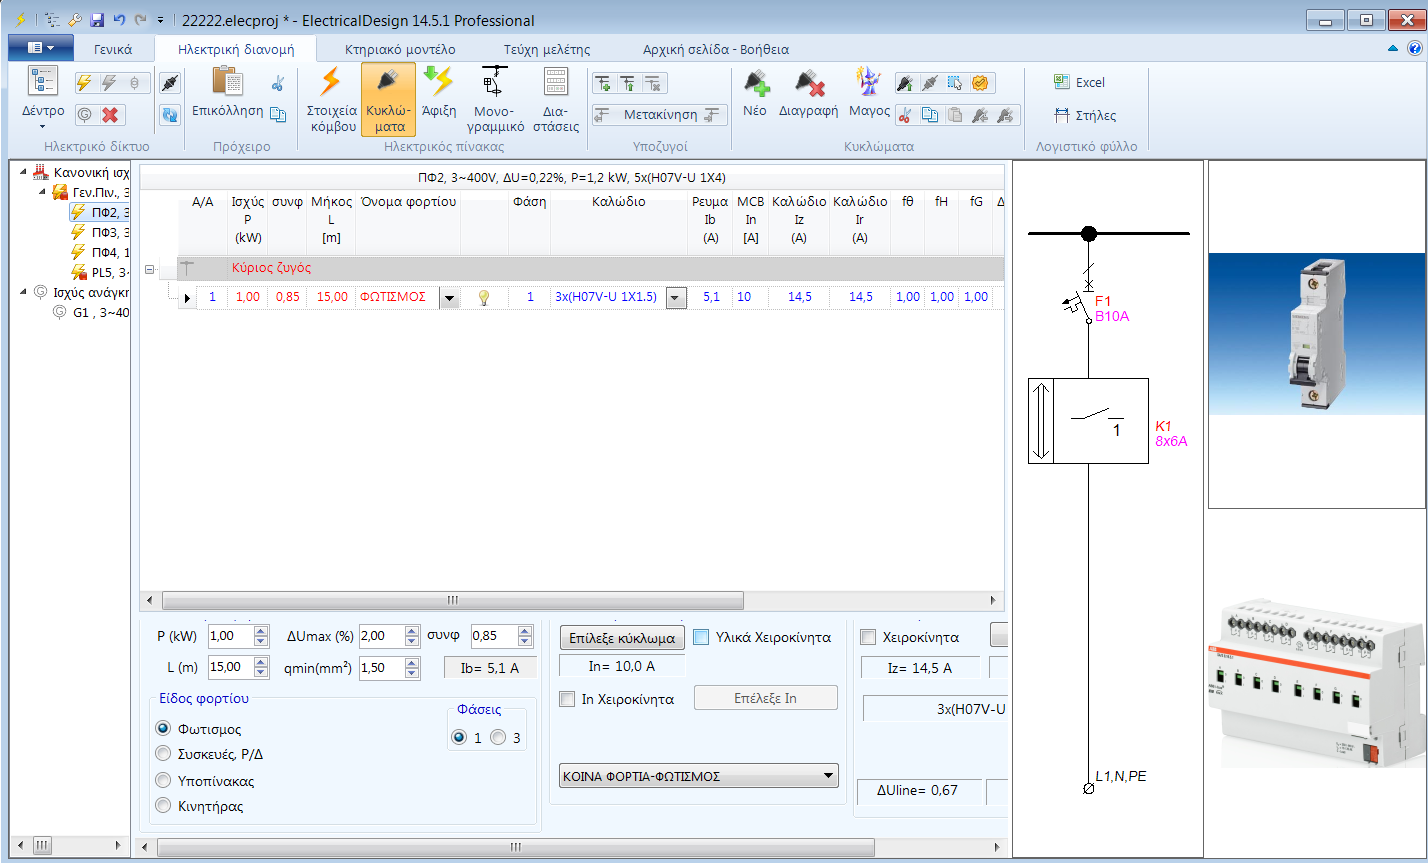The width and height of the screenshot is (1428, 863).
Task: Open the ΚΟΙΝΑ ΦΟΡΤΙΑ-ΦΩΤΙΣΜΟΣ dropdown
Action: 828,775
